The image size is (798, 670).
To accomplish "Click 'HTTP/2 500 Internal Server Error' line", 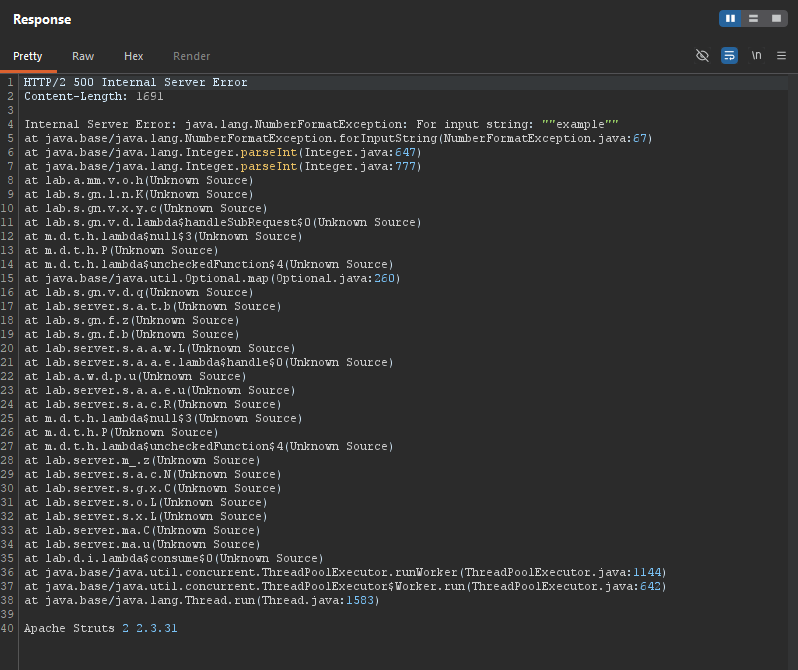I will pos(135,82).
